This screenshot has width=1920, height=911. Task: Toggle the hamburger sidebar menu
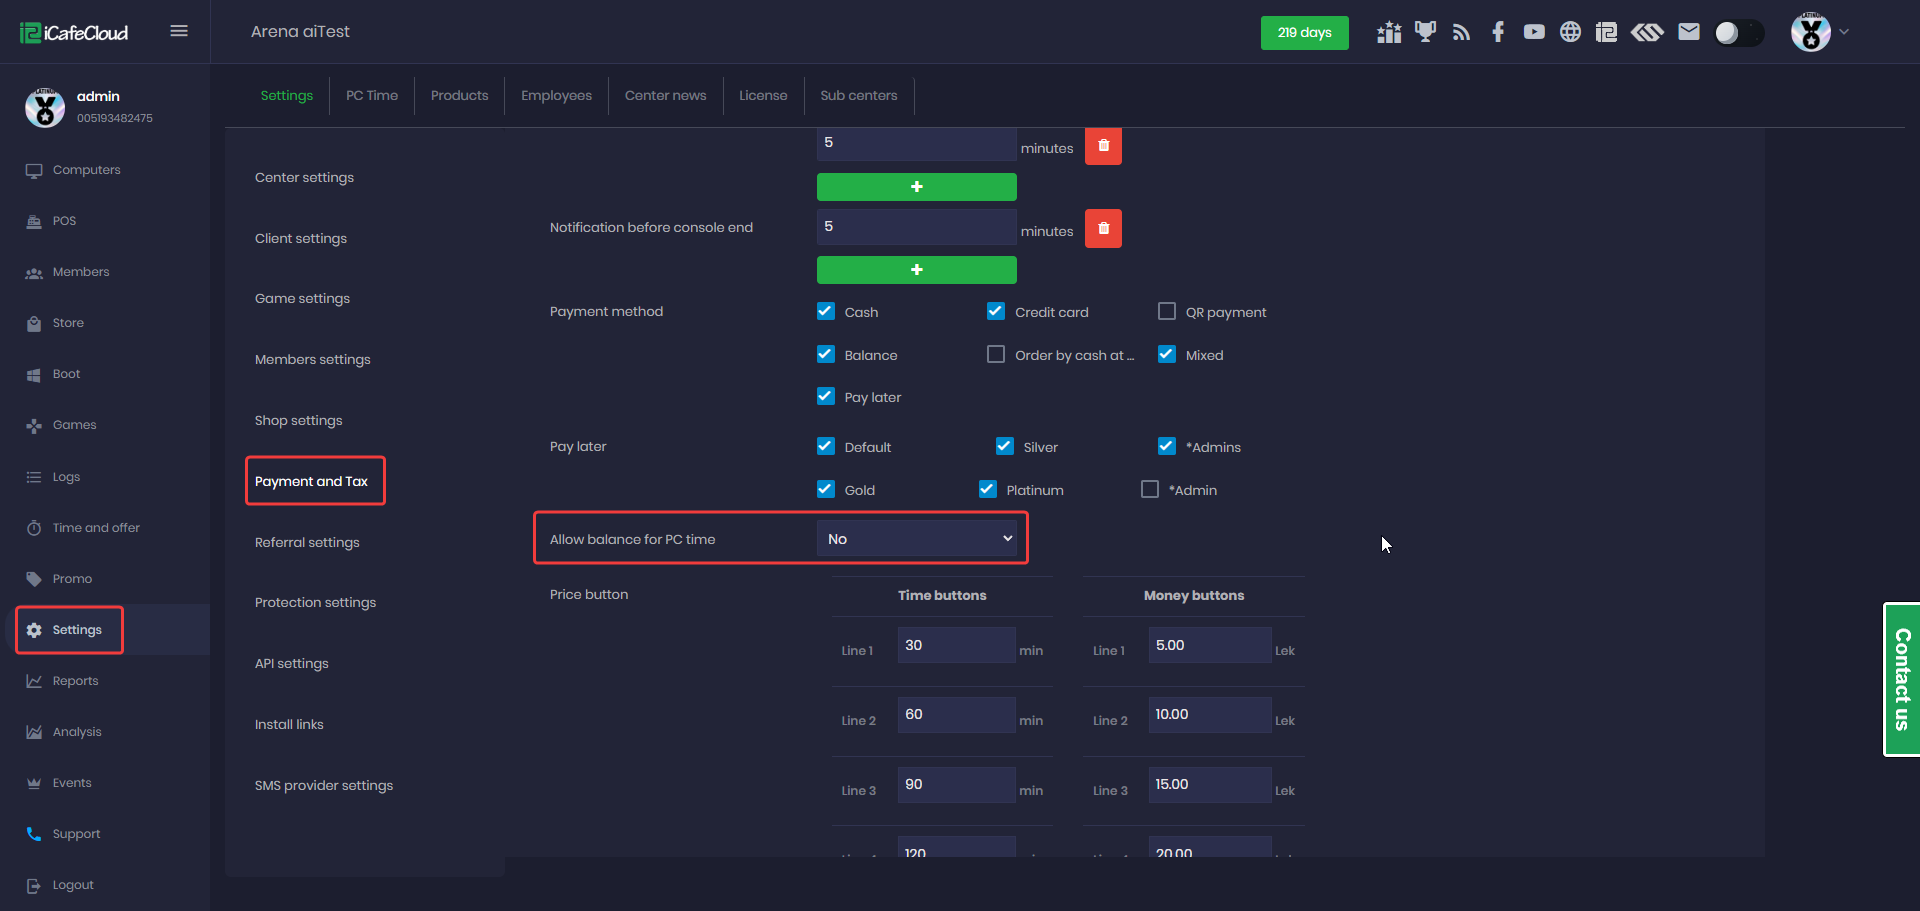[x=179, y=31]
